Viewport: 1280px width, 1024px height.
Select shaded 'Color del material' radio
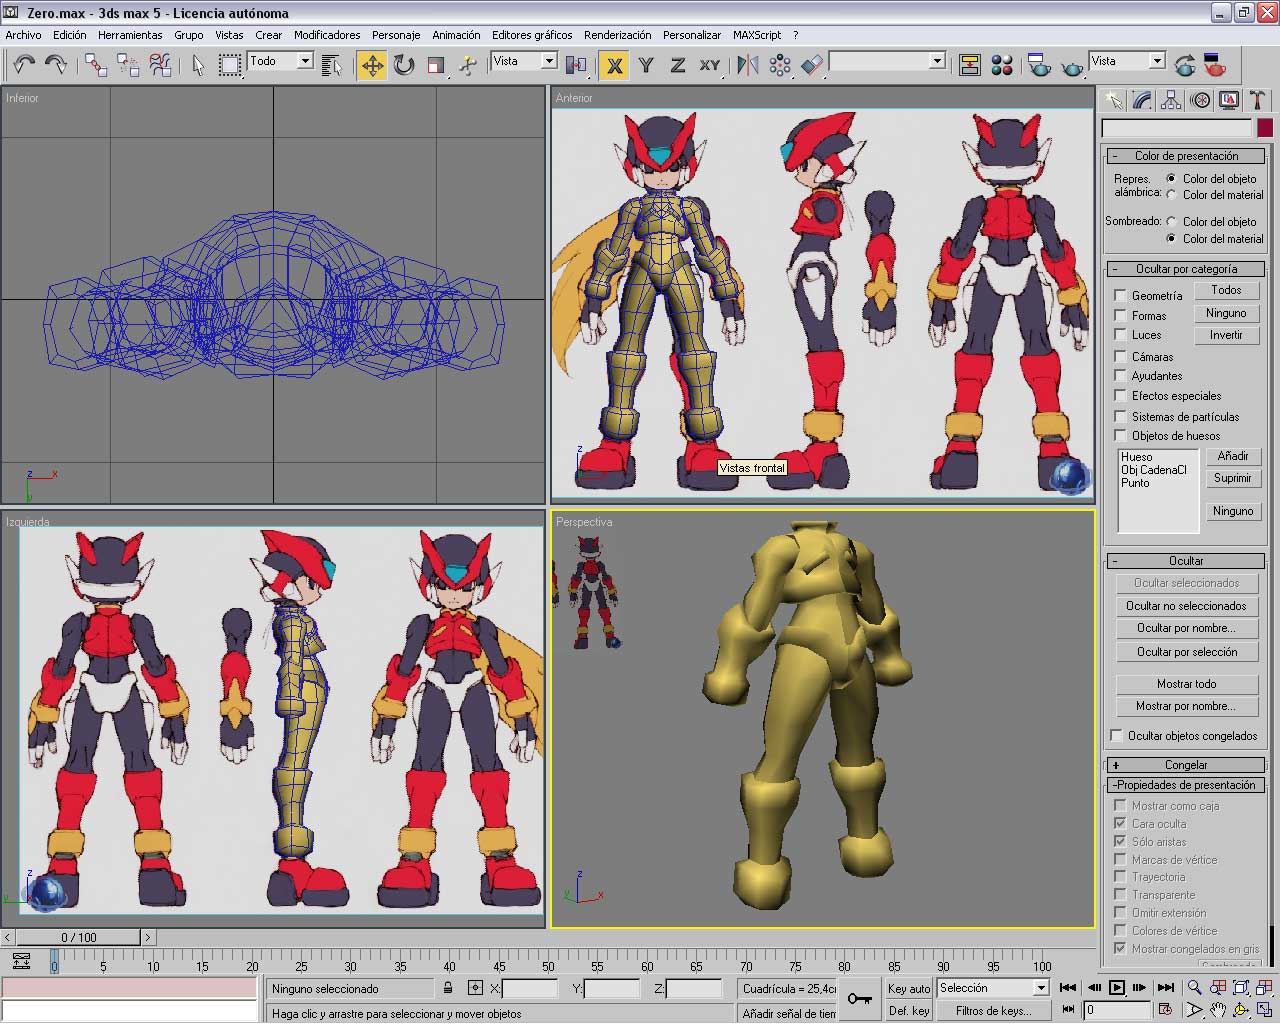pyautogui.click(x=1171, y=238)
